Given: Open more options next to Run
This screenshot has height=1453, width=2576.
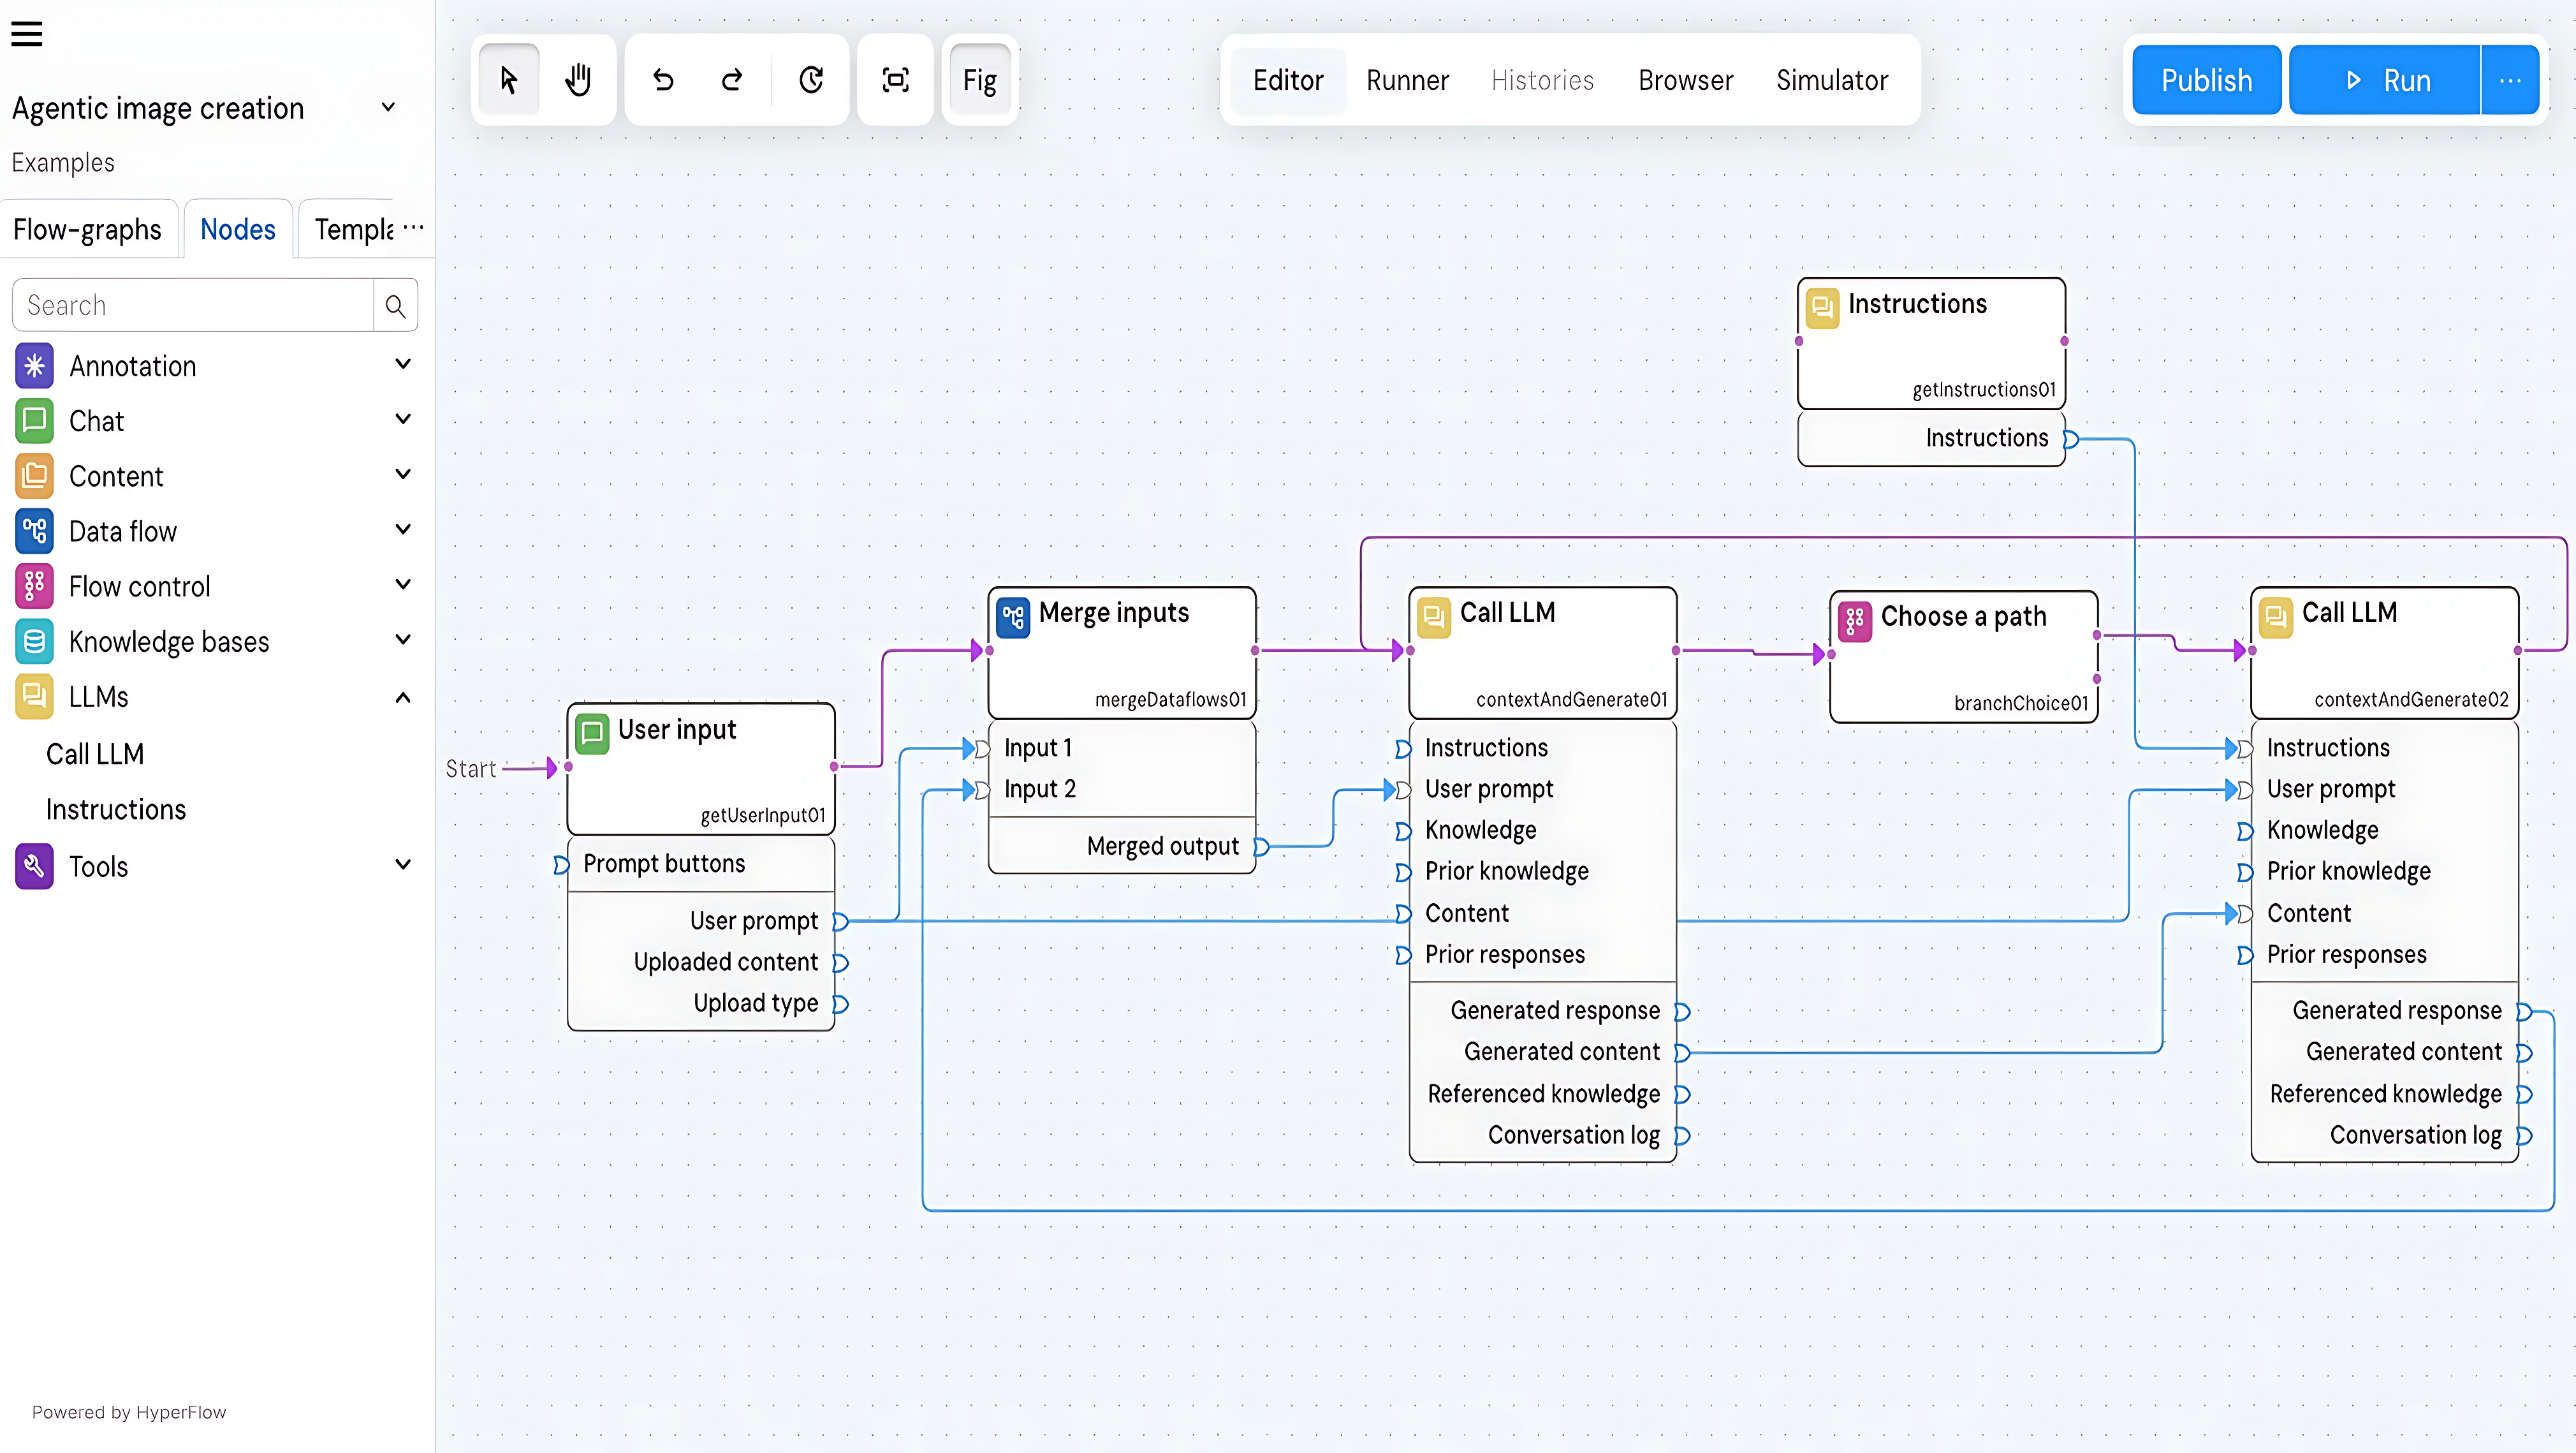Looking at the screenshot, I should tap(2509, 80).
